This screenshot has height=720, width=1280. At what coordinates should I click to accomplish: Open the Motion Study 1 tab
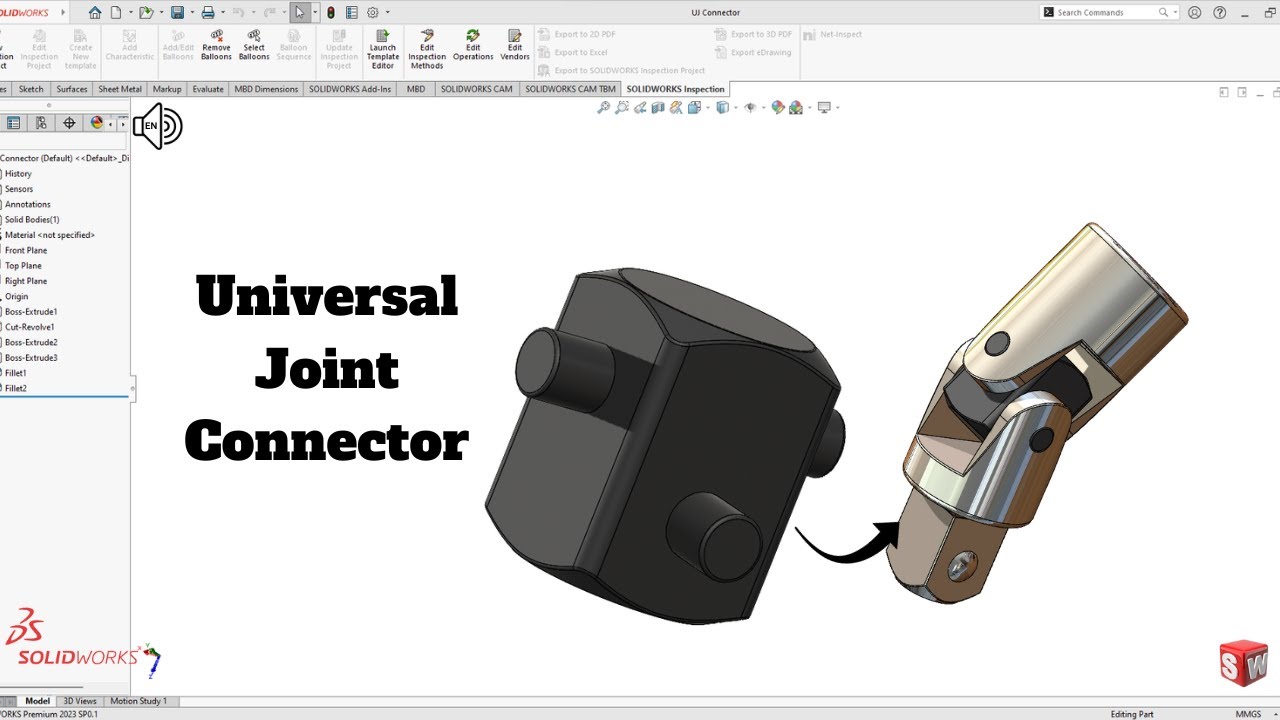pyautogui.click(x=139, y=701)
